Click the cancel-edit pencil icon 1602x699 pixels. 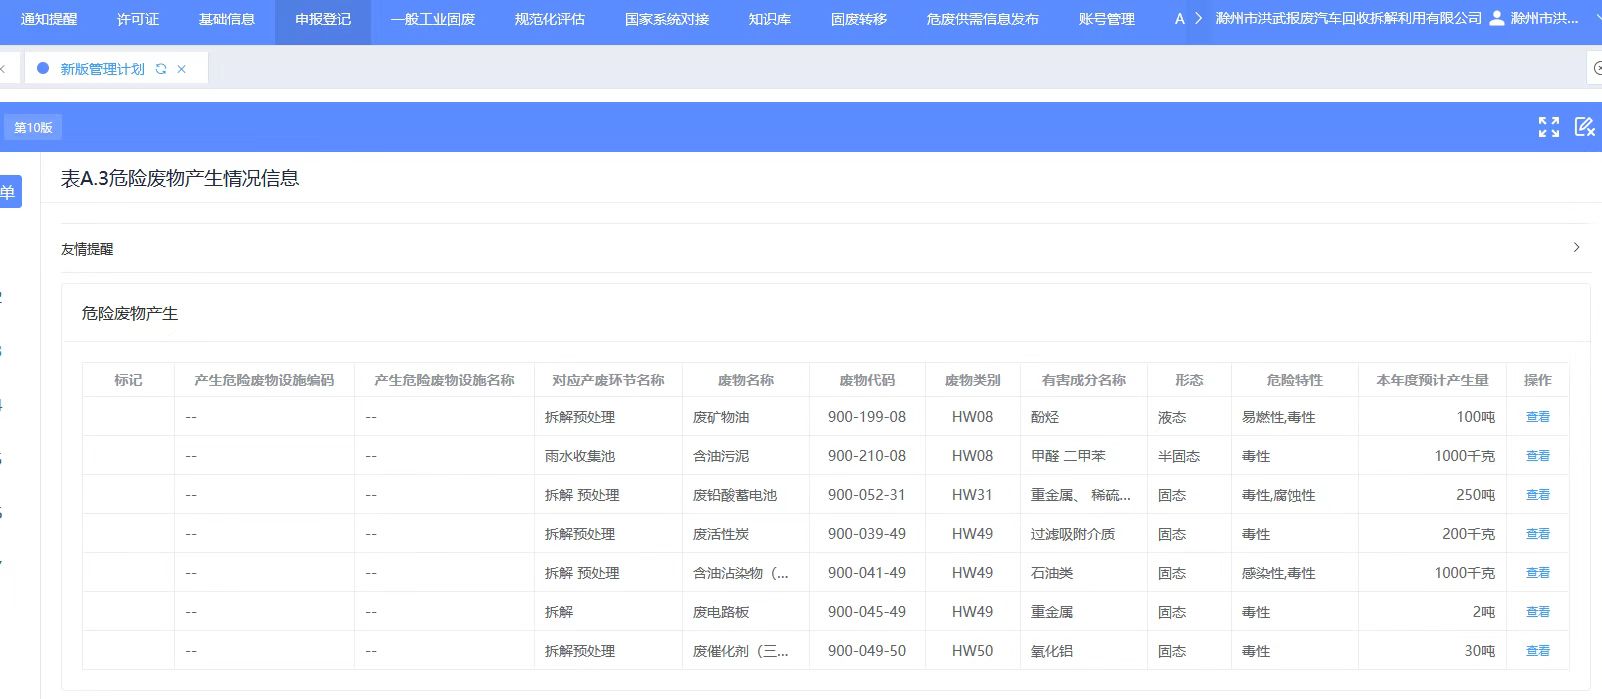pos(1584,127)
